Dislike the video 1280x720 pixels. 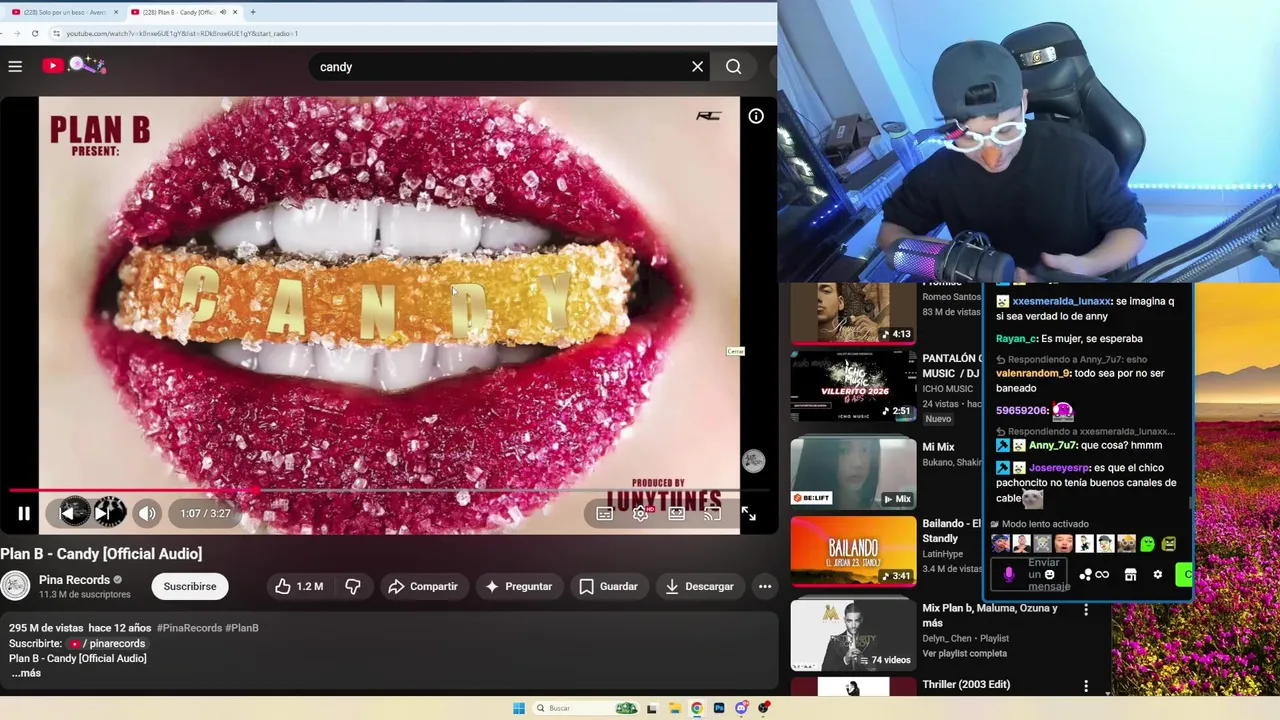353,586
